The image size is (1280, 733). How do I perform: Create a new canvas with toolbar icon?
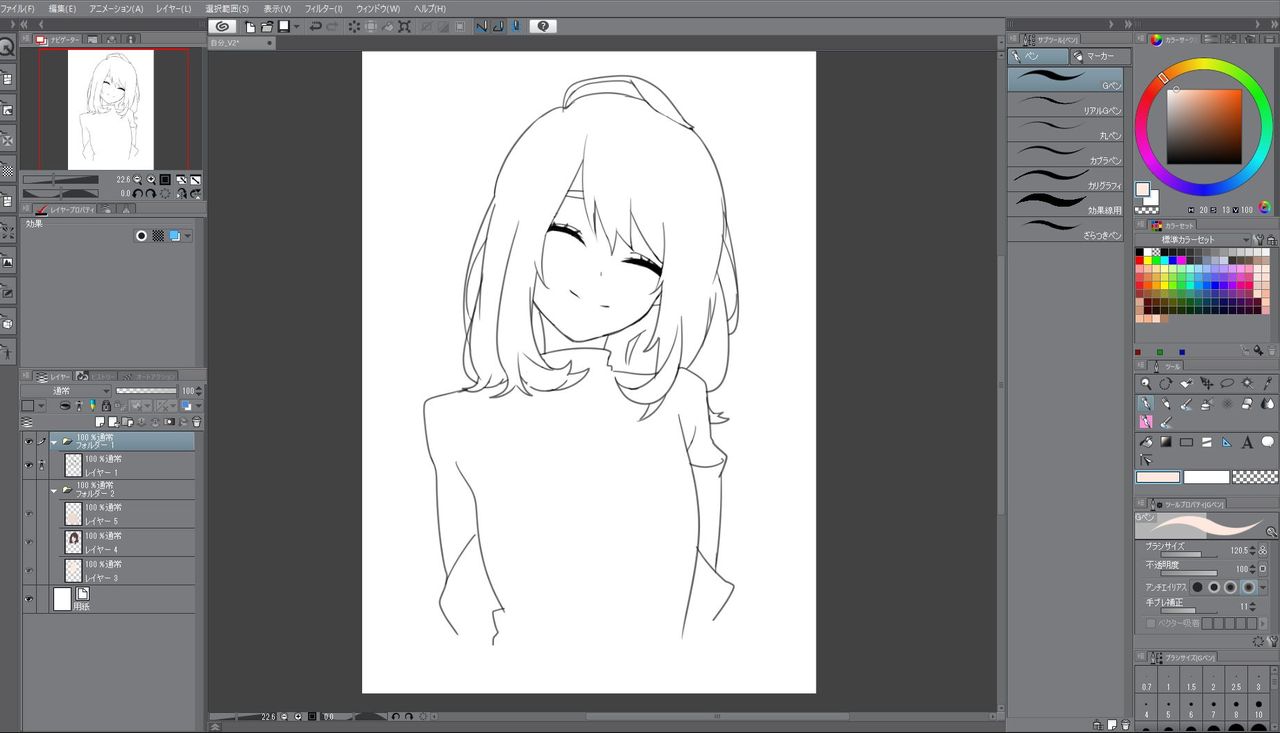250,26
